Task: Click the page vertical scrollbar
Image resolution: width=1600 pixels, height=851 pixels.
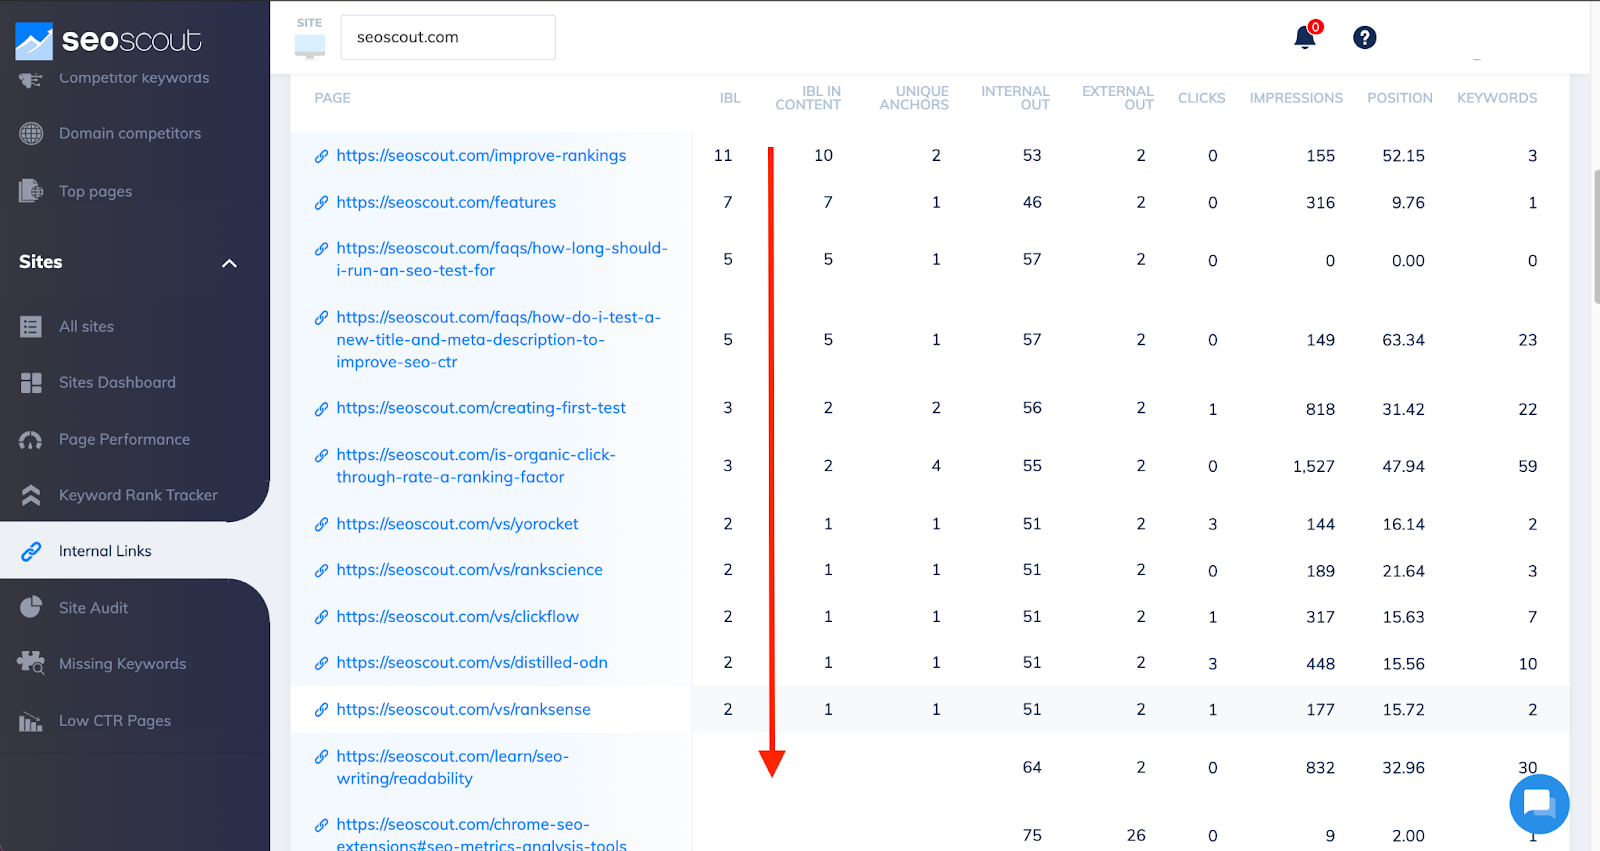Action: [x=1596, y=236]
